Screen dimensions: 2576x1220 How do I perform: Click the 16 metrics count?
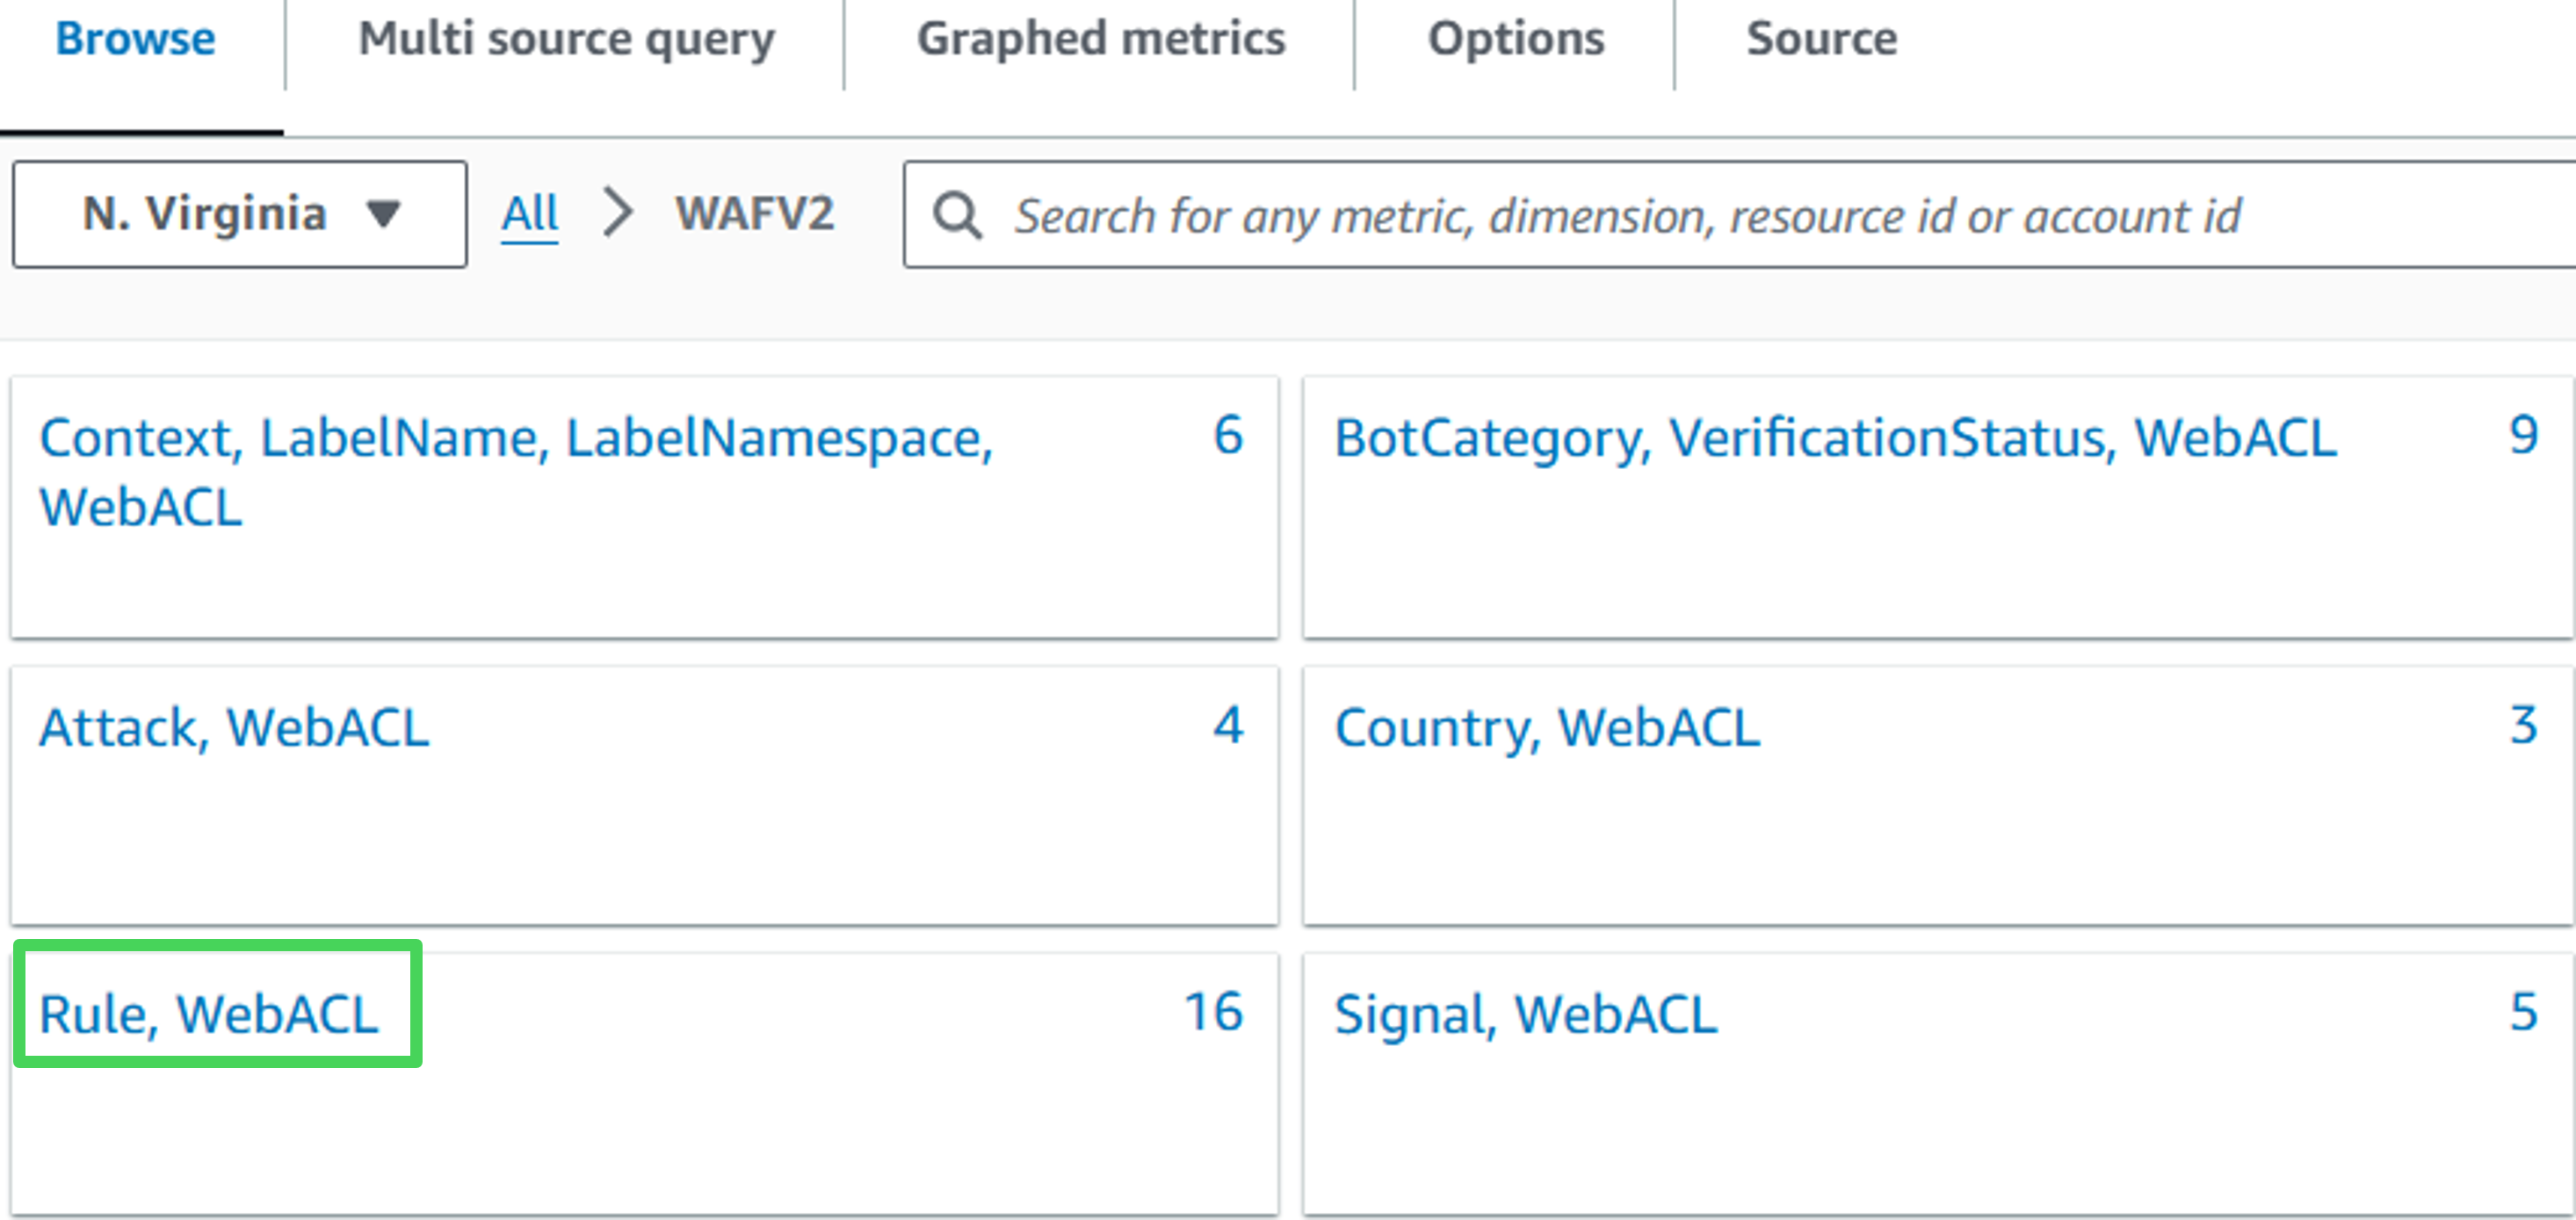pos(1213,1012)
